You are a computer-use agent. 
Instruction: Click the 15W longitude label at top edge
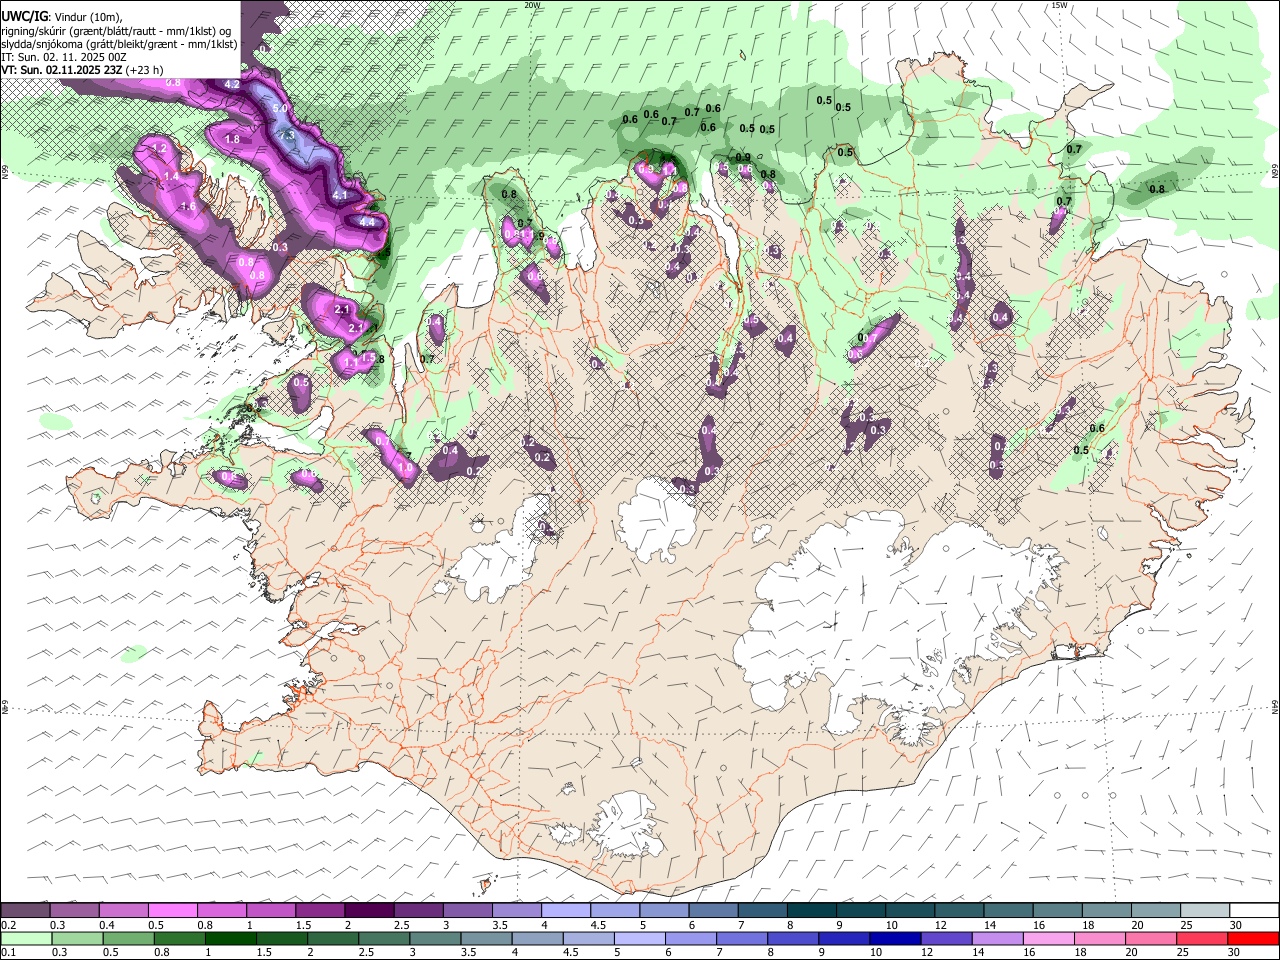point(1060,5)
